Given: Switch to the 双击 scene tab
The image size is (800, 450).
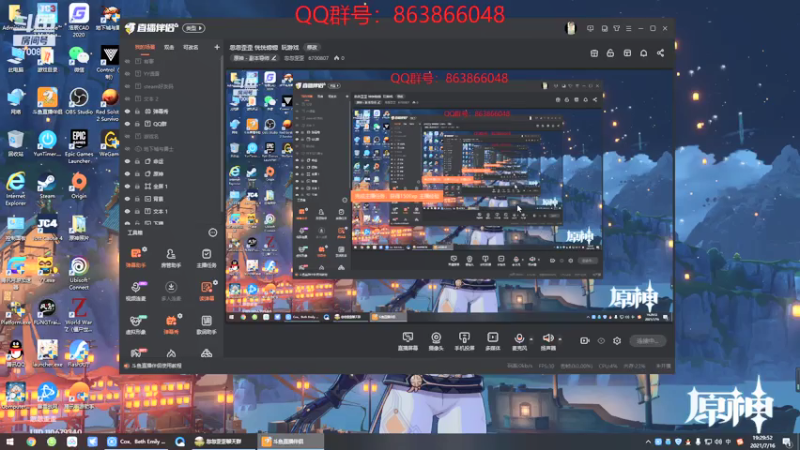Looking at the screenshot, I should coord(169,47).
